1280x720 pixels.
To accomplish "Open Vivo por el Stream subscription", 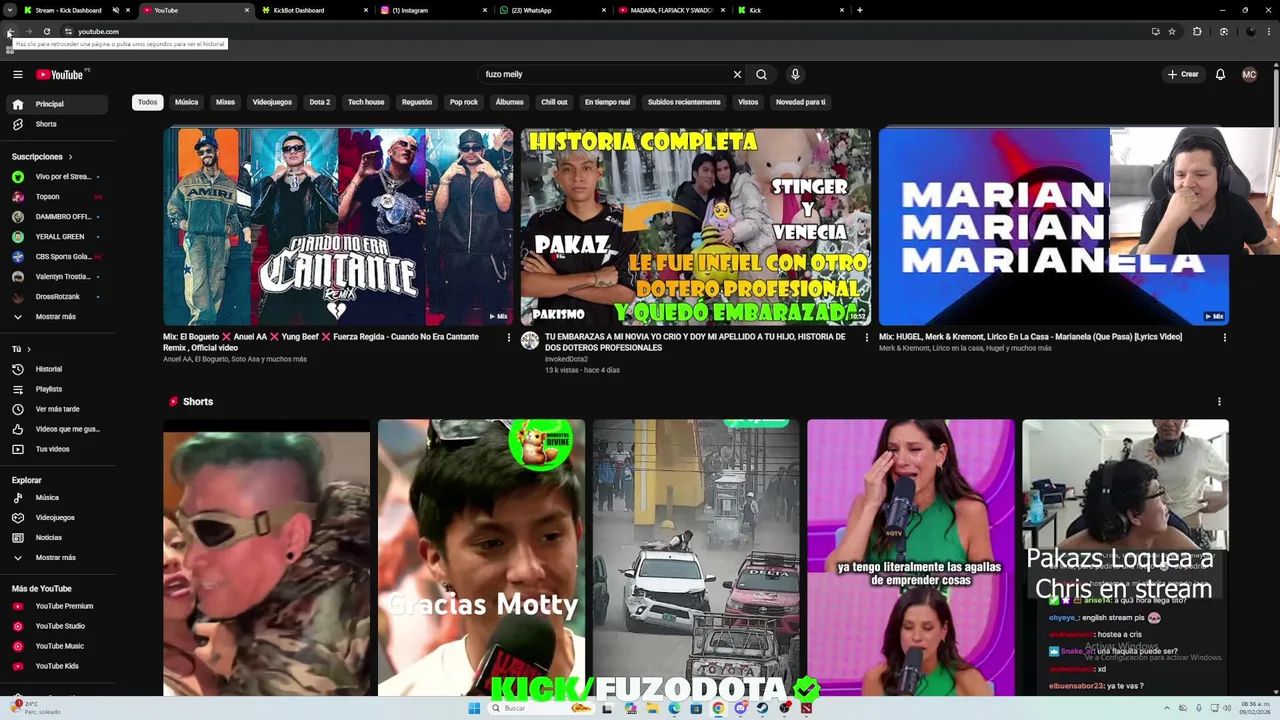I will coord(56,177).
